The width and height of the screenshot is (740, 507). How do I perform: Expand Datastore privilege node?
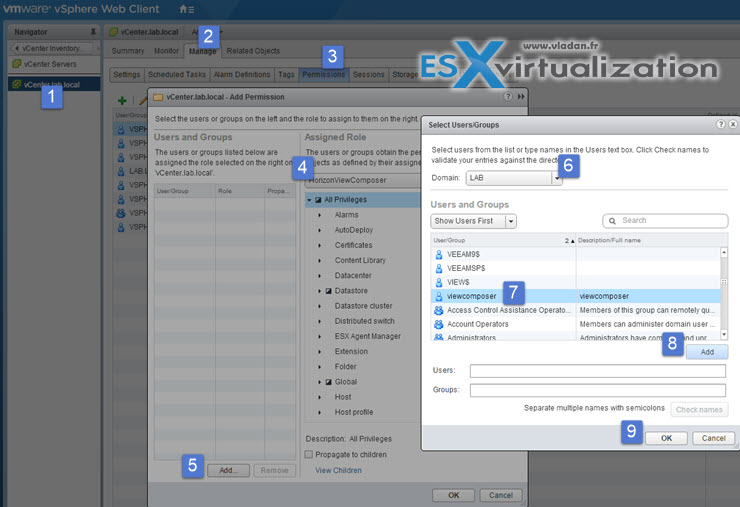tap(320, 291)
